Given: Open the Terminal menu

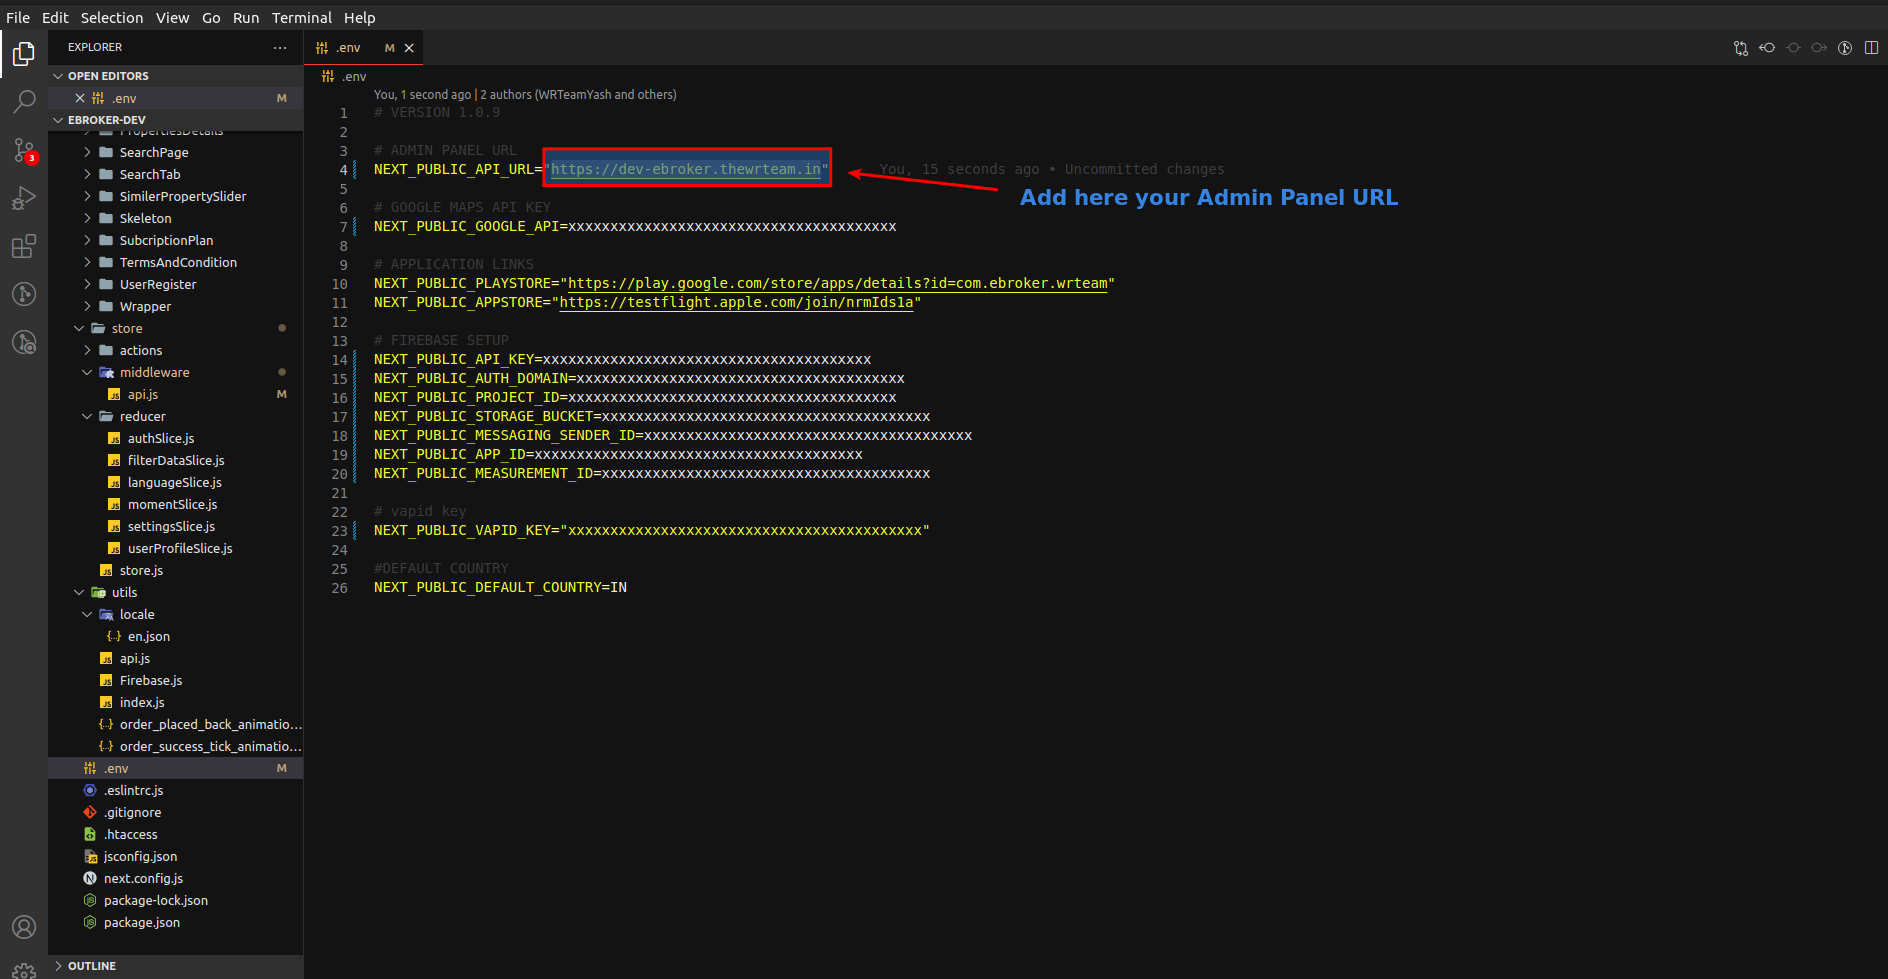Looking at the screenshot, I should (x=302, y=18).
